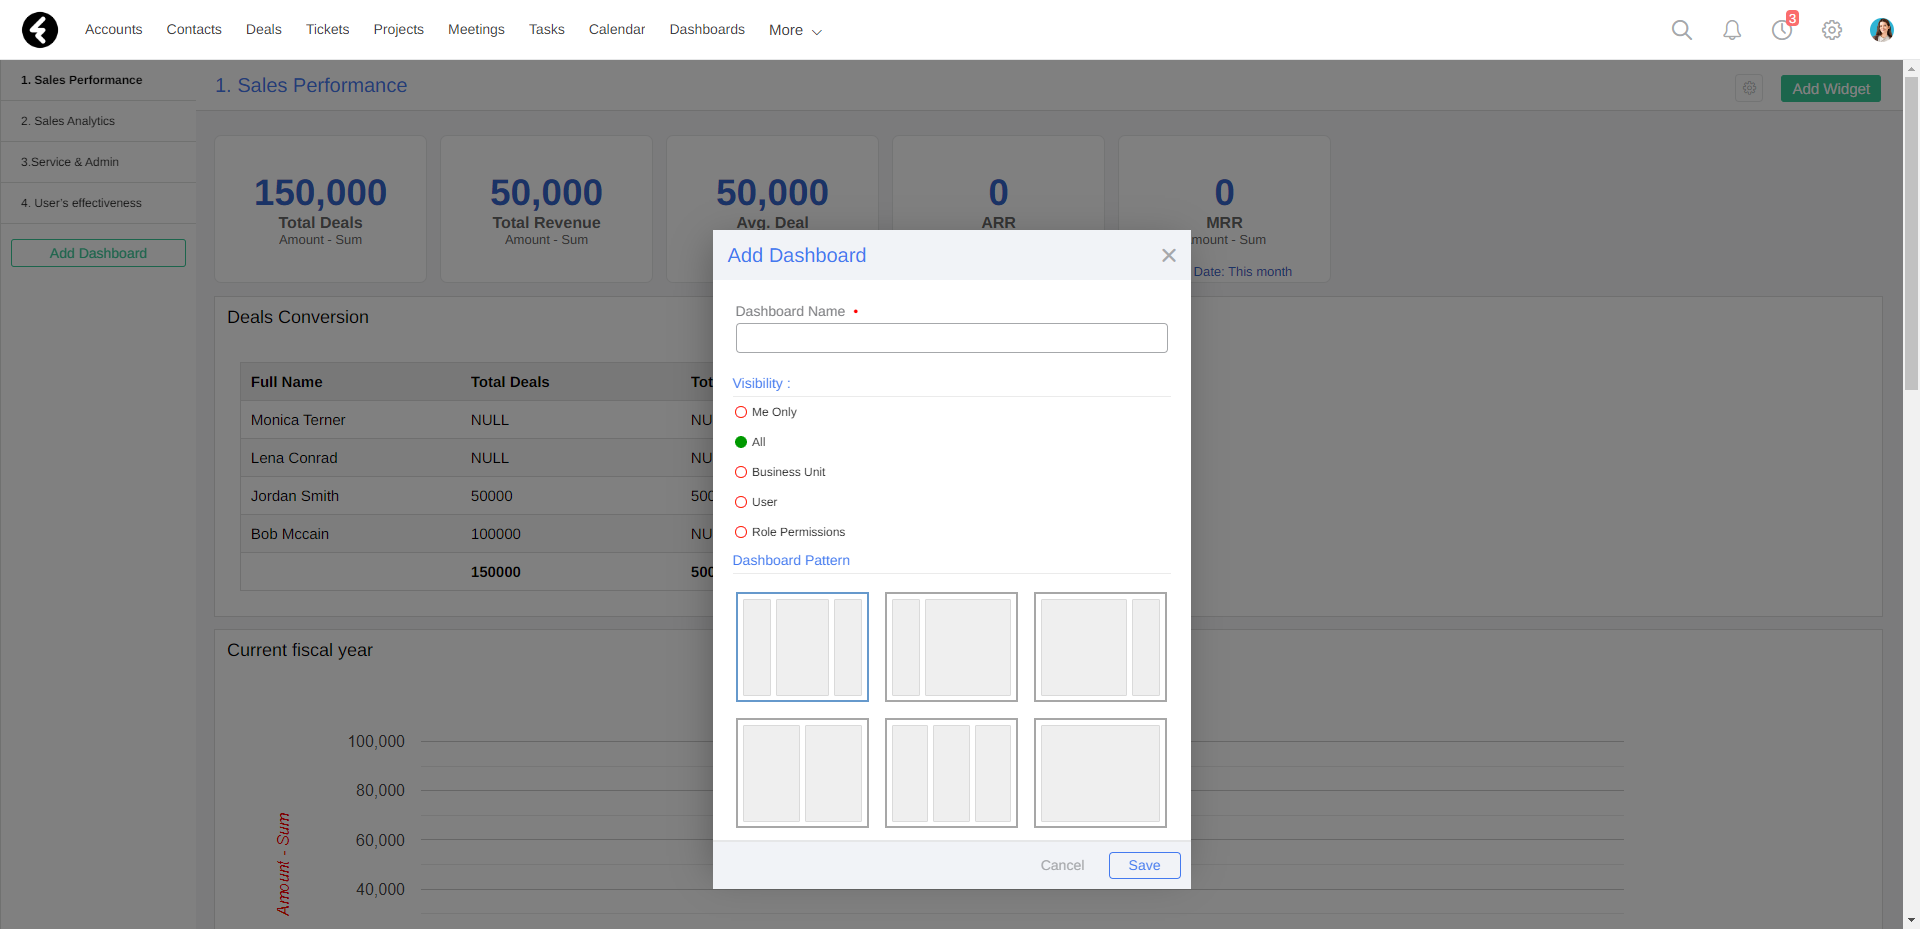1920x929 pixels.
Task: Open the Calendar module
Action: tap(616, 29)
